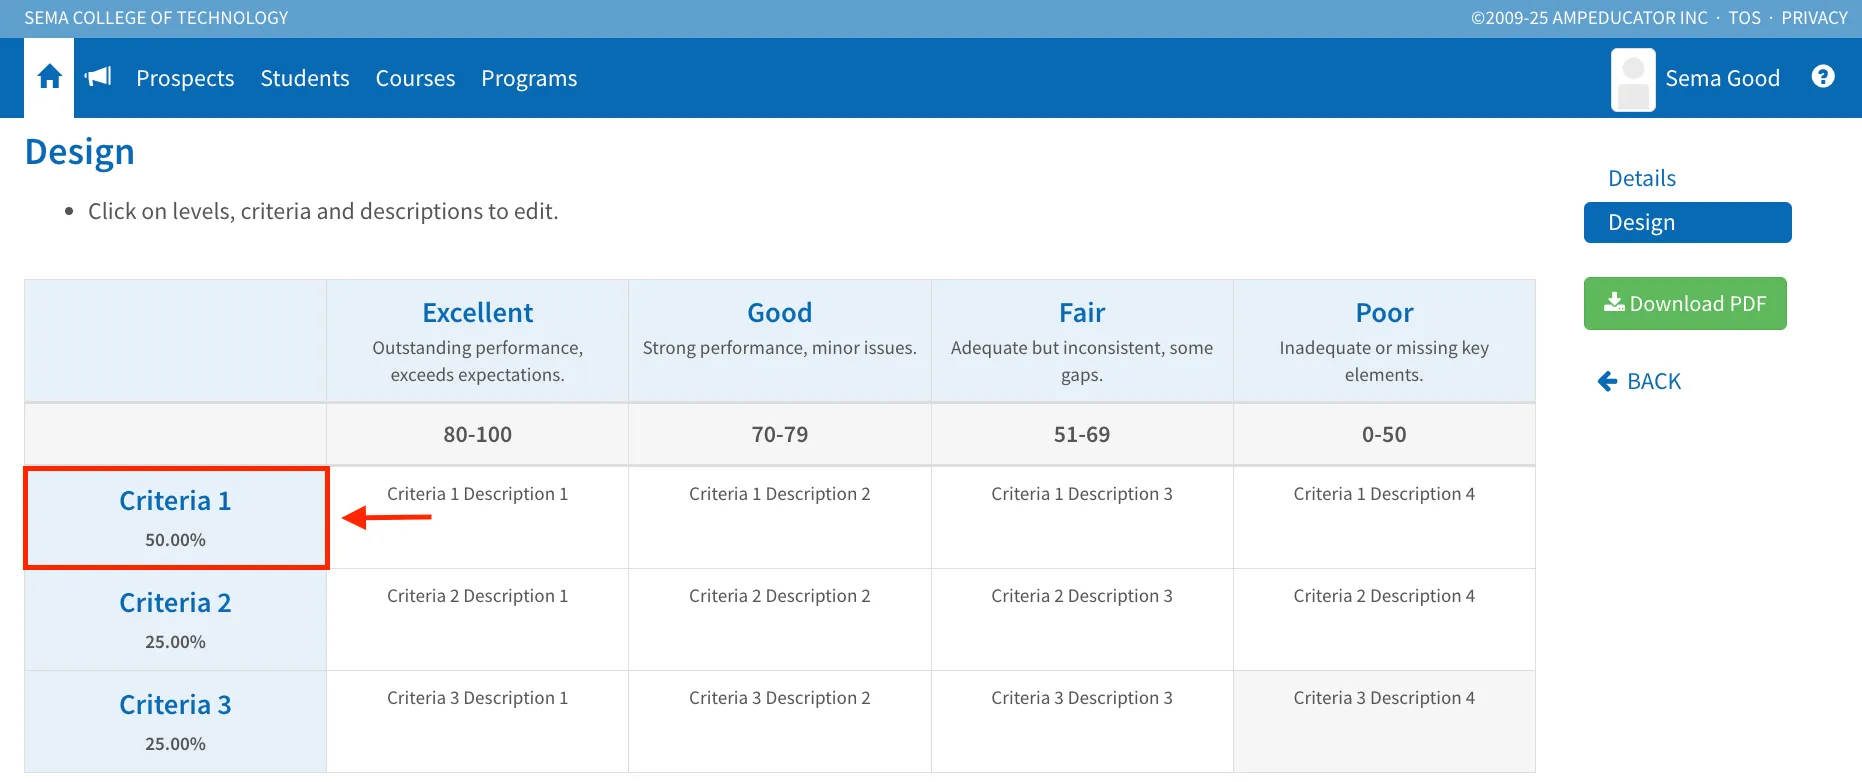Screen dimensions: 1862x782
Task: Open the Prospects menu
Action: tap(185, 78)
